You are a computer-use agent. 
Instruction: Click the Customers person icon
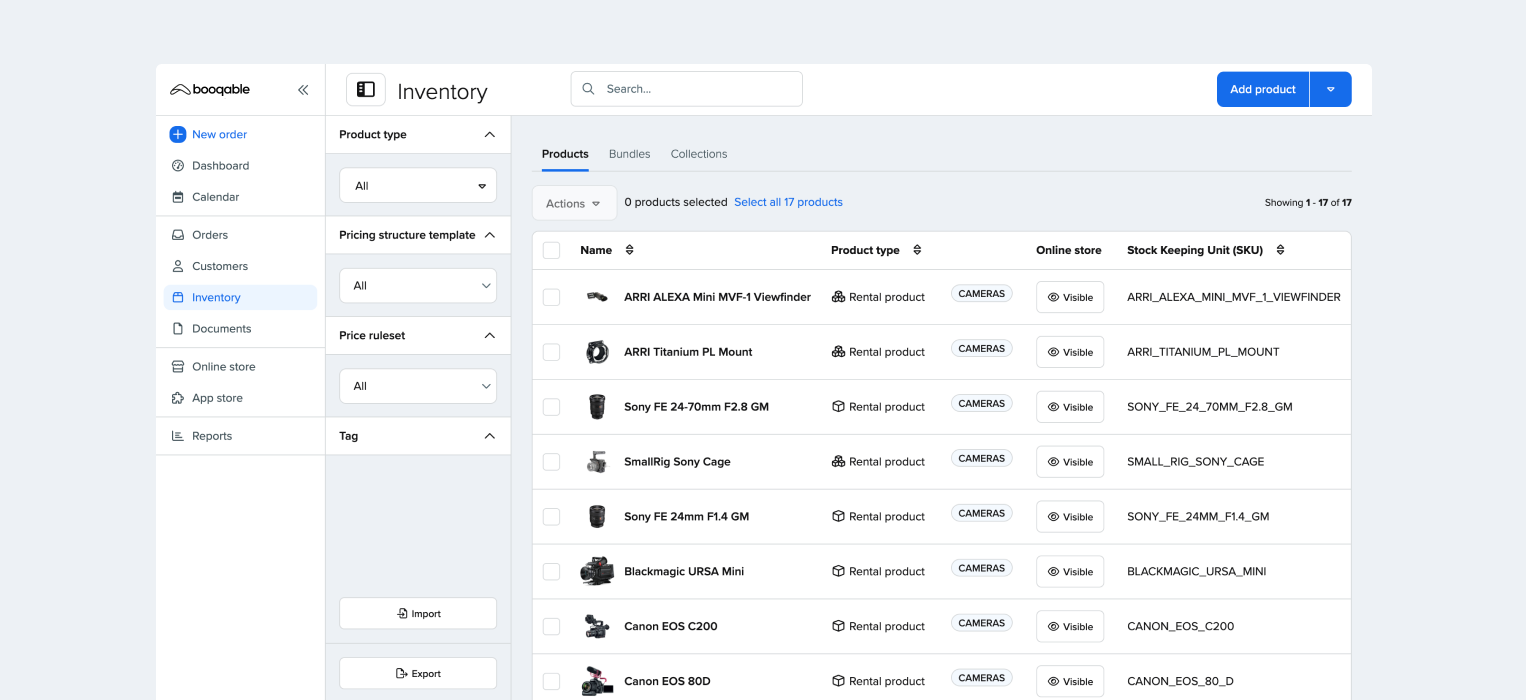[178, 266]
